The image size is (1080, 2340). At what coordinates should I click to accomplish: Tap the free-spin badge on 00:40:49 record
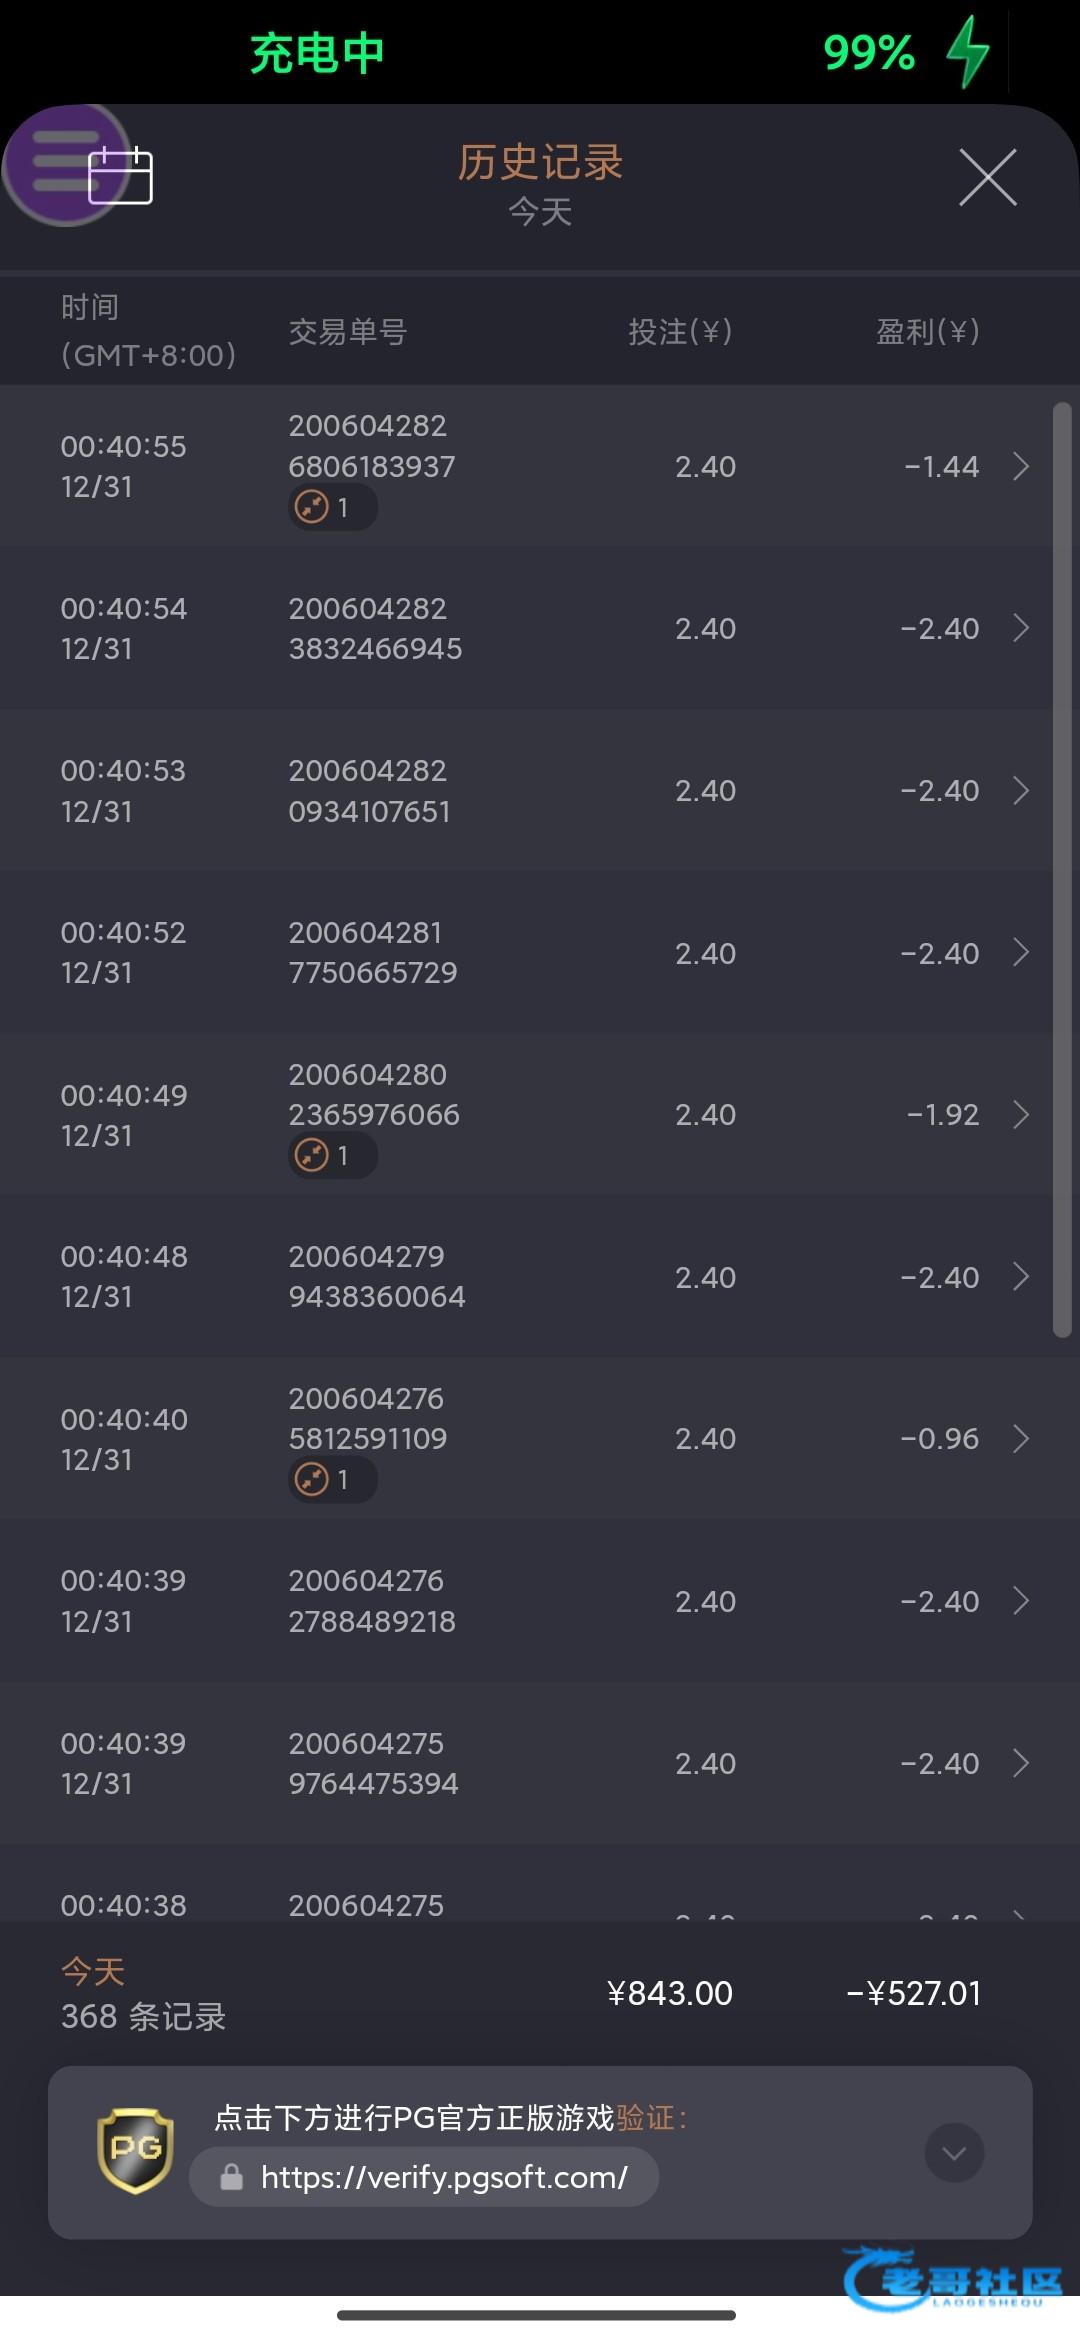[332, 1156]
